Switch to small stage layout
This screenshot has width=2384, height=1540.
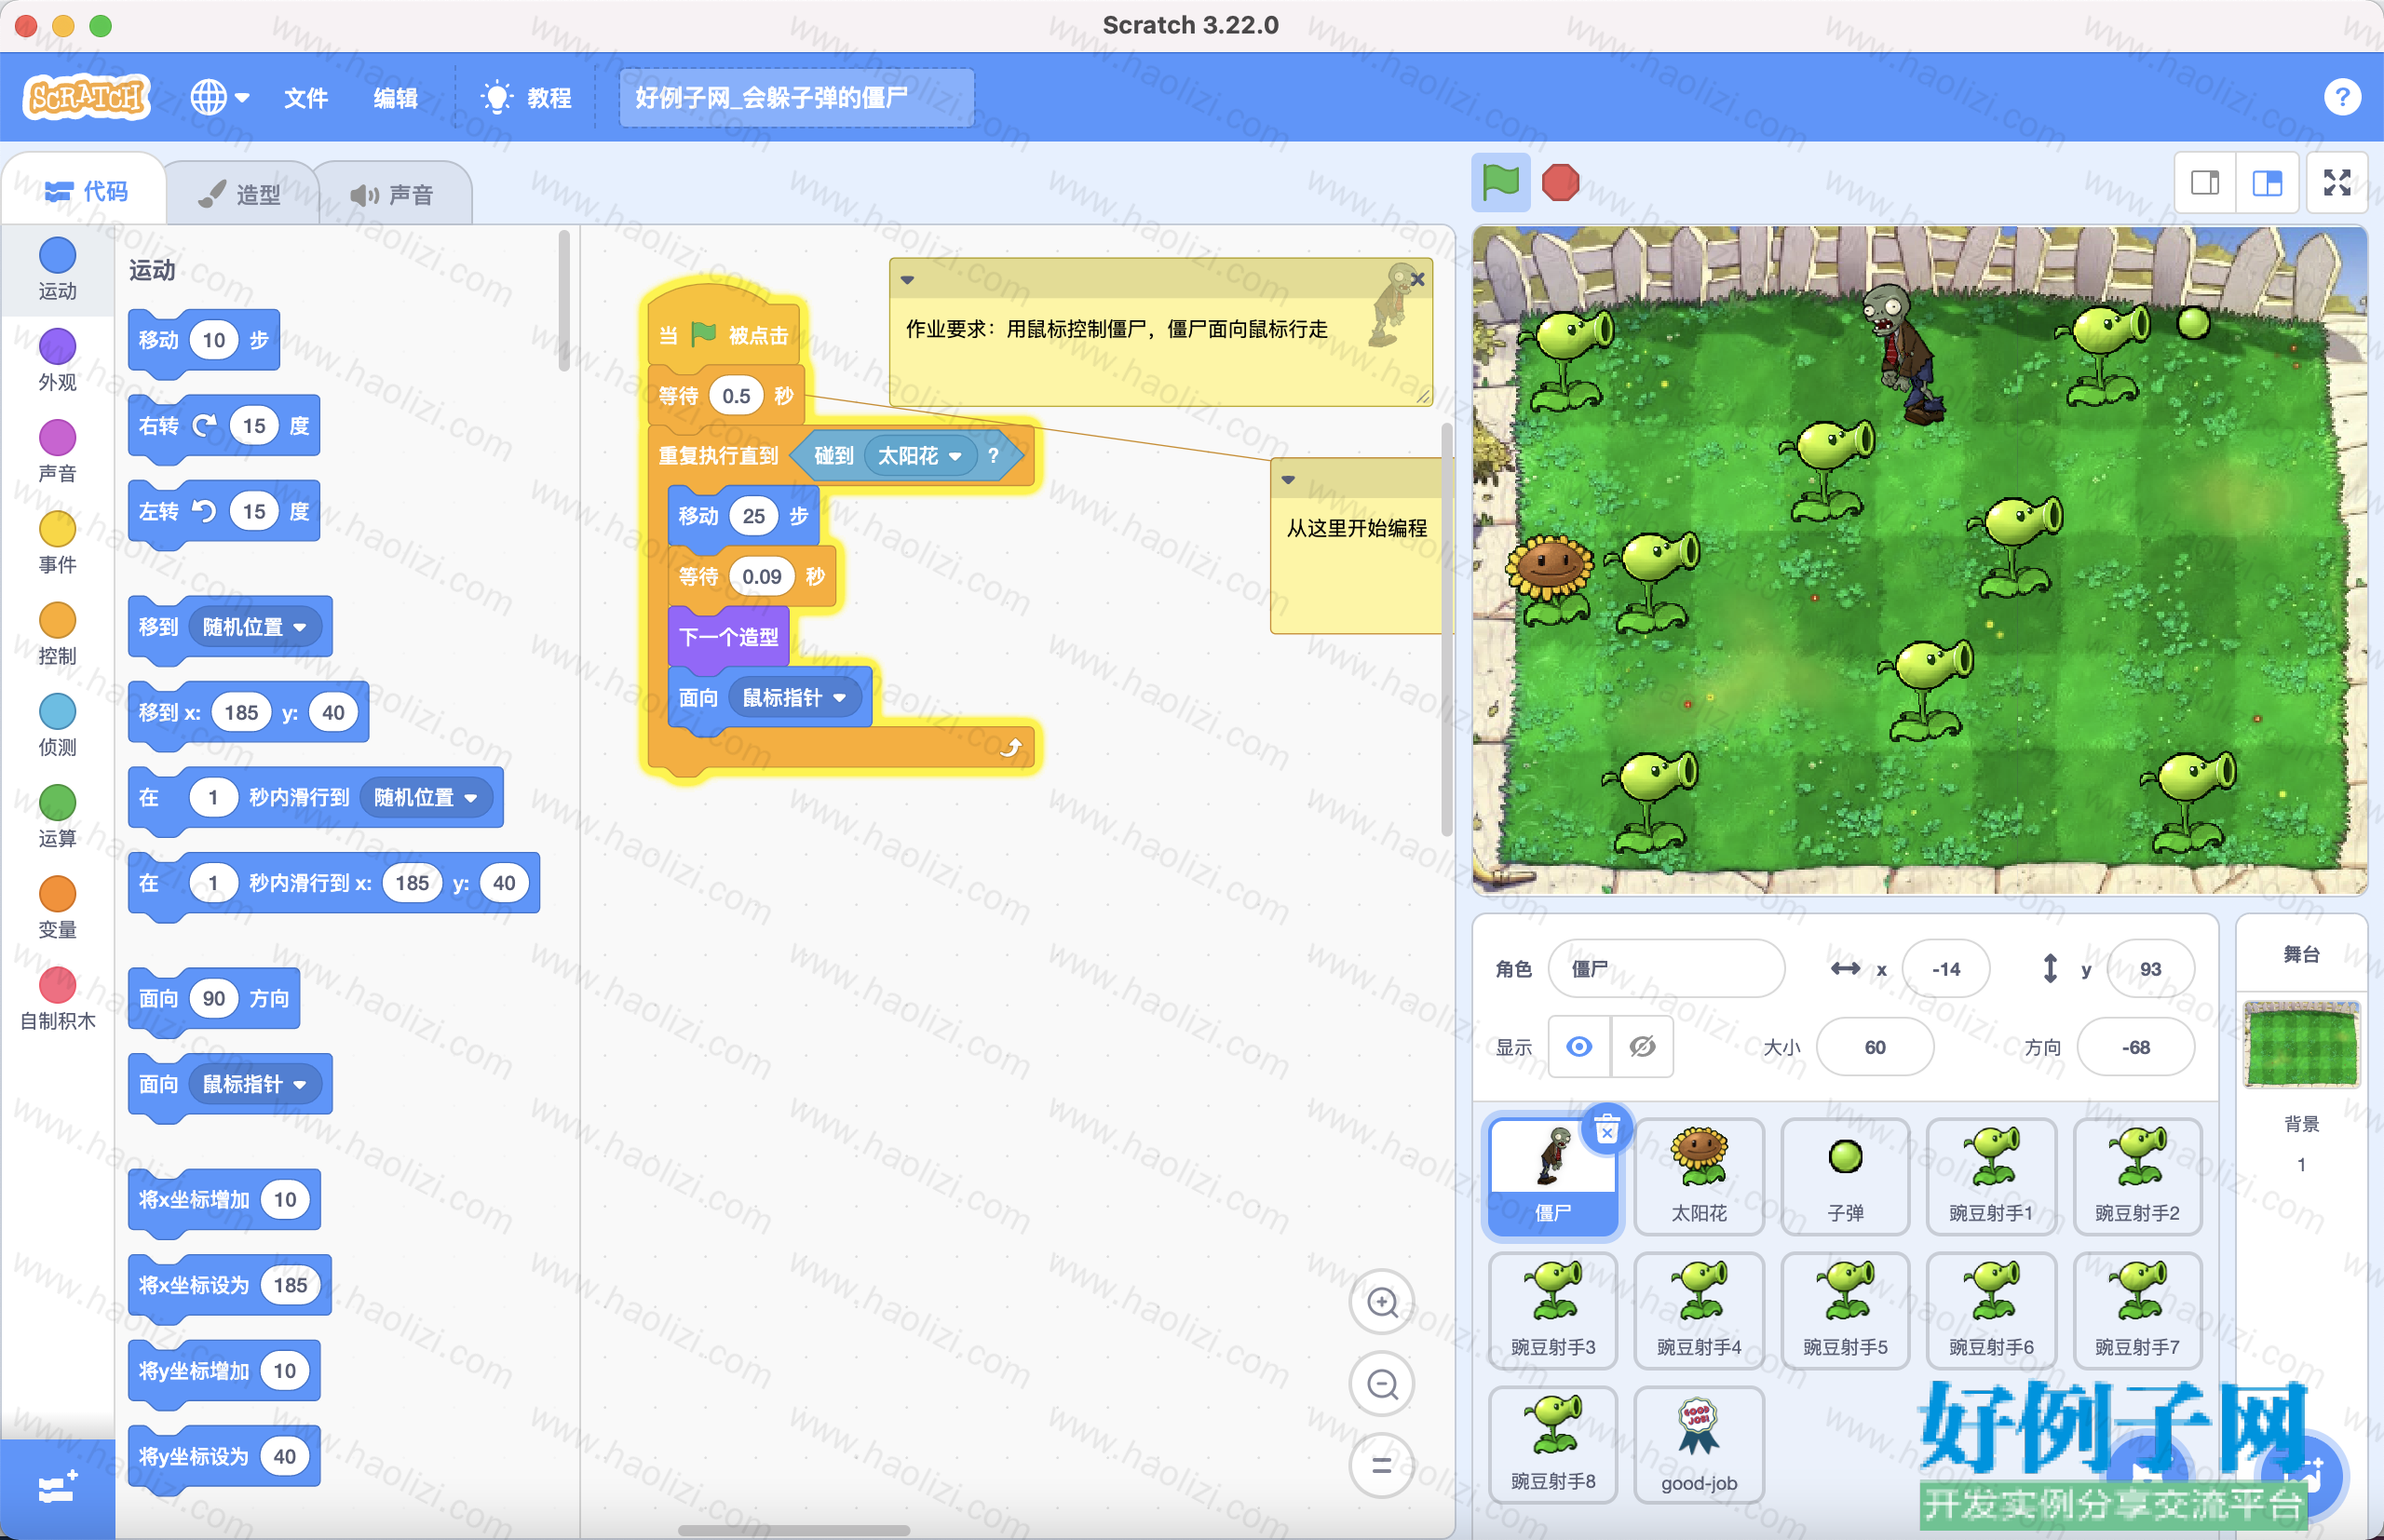point(2205,183)
